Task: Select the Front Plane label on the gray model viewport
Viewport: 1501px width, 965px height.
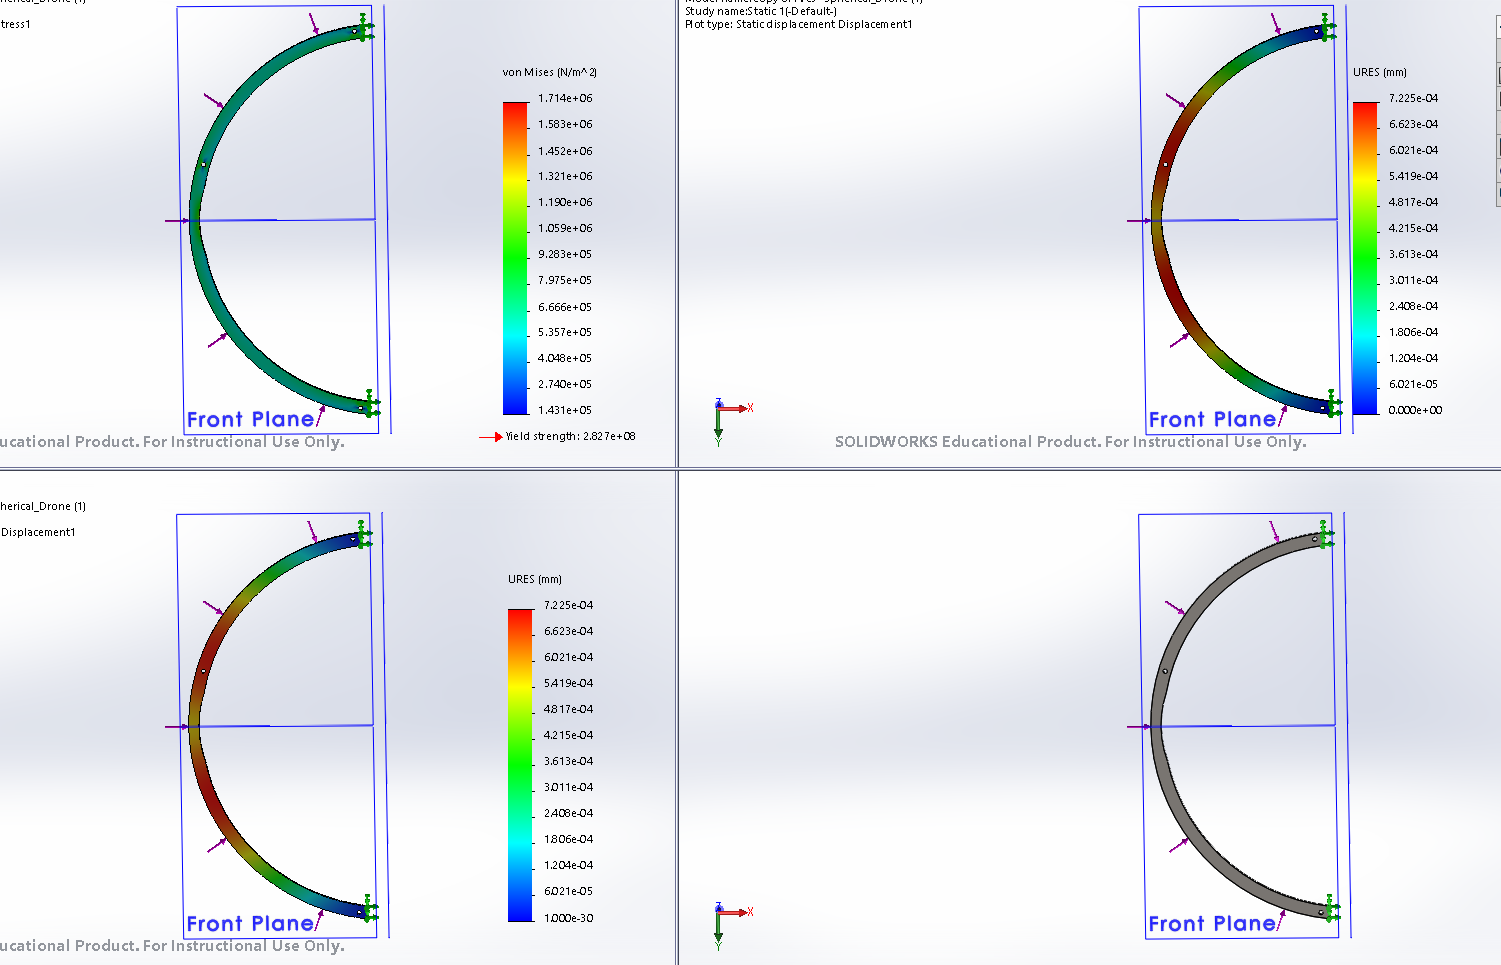Action: coord(1212,924)
